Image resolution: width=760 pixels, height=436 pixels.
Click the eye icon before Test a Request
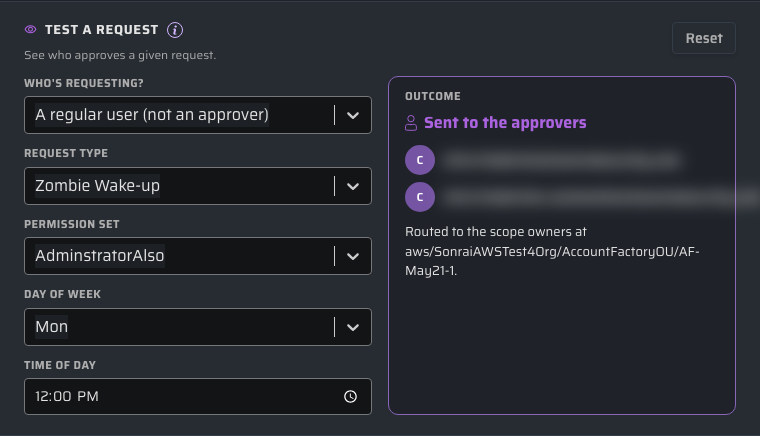click(31, 30)
